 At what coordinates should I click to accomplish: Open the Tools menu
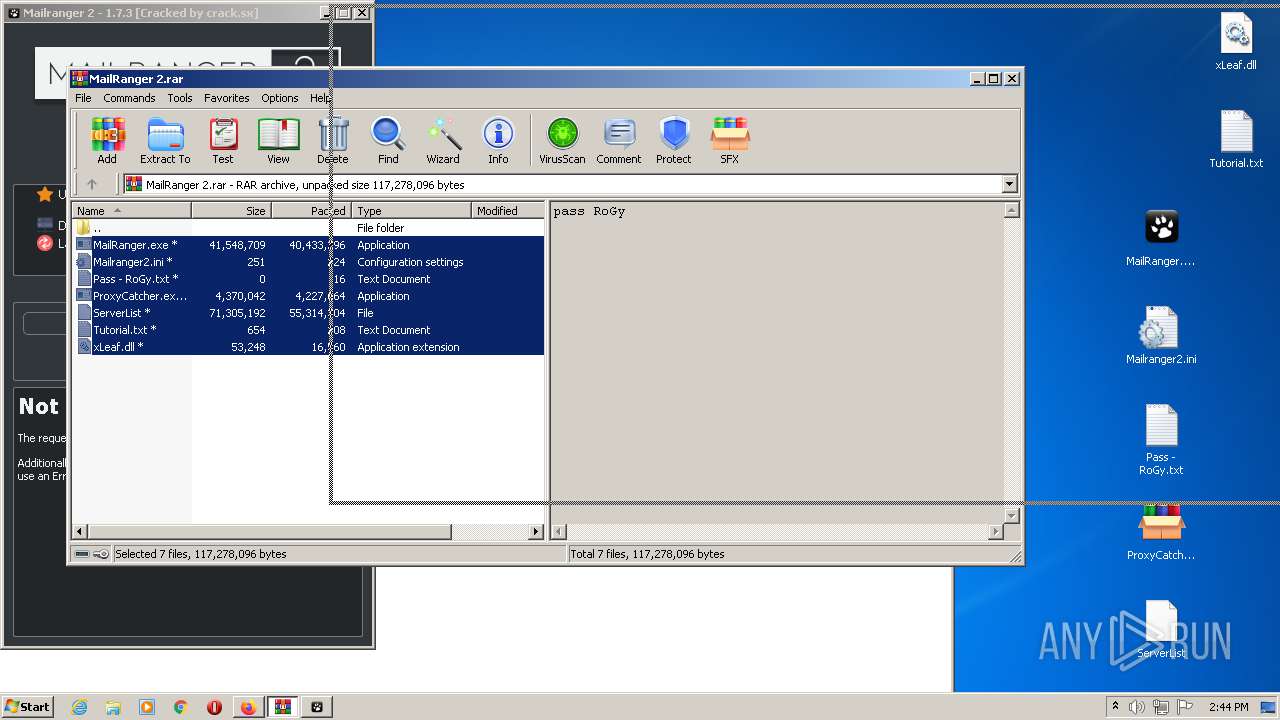click(180, 98)
